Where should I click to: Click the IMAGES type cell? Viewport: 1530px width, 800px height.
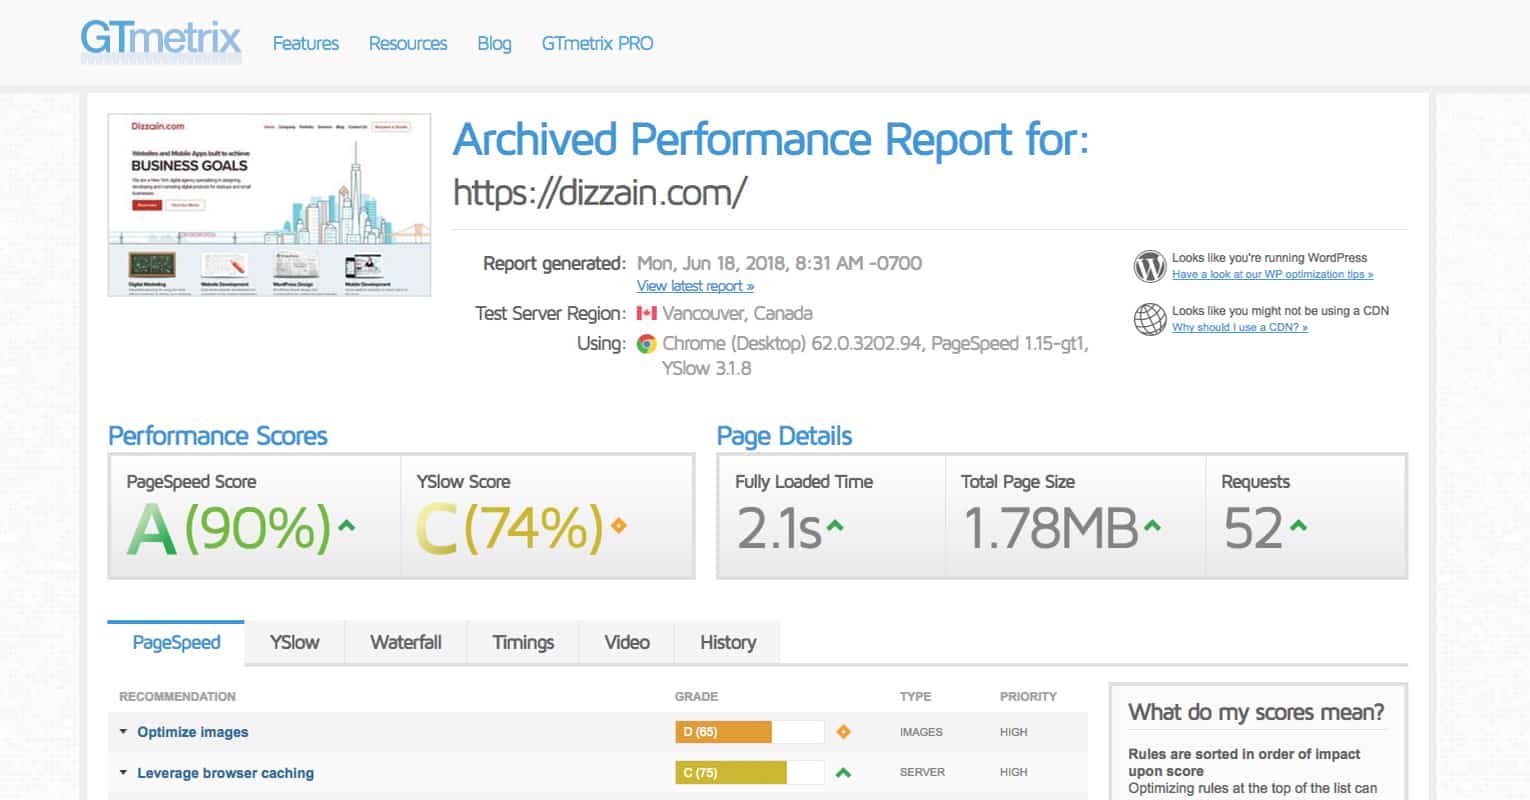921,732
